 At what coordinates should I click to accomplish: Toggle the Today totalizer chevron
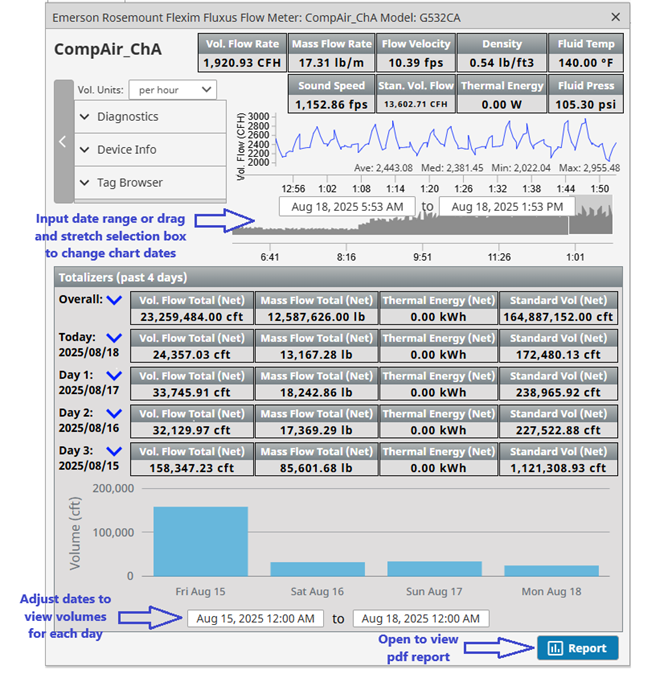point(114,338)
